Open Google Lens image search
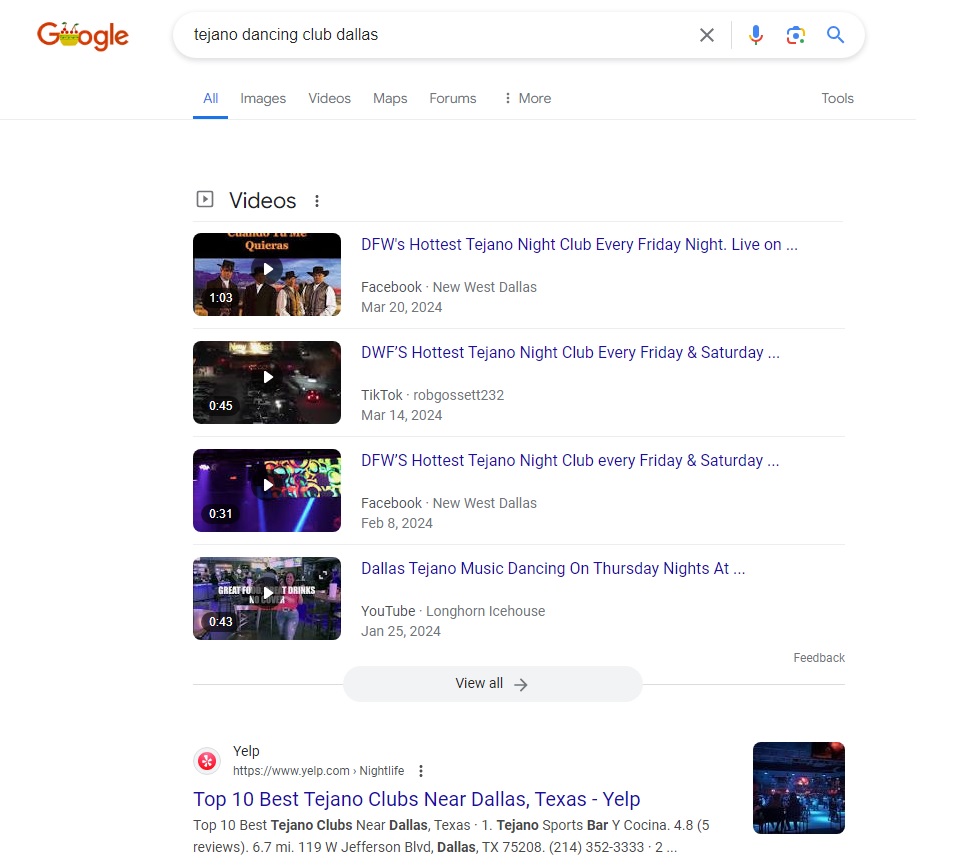 pos(795,36)
